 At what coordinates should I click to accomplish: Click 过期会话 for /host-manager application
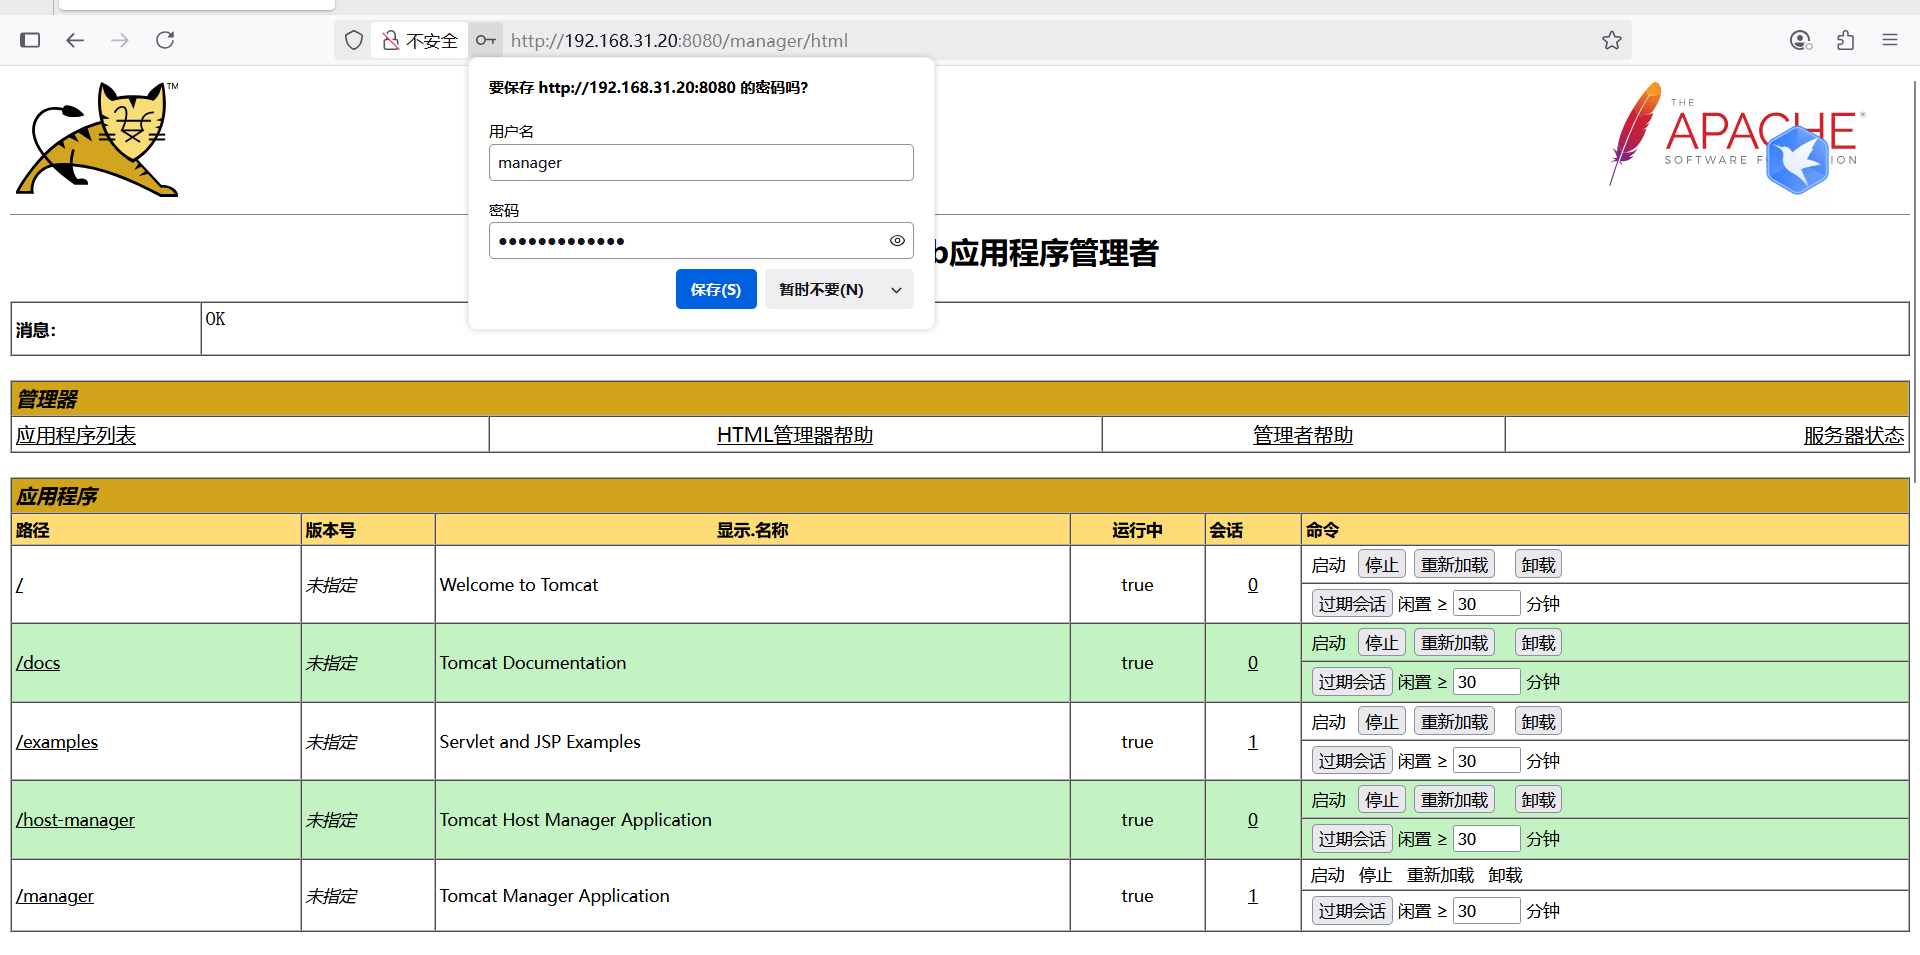pyautogui.click(x=1352, y=839)
